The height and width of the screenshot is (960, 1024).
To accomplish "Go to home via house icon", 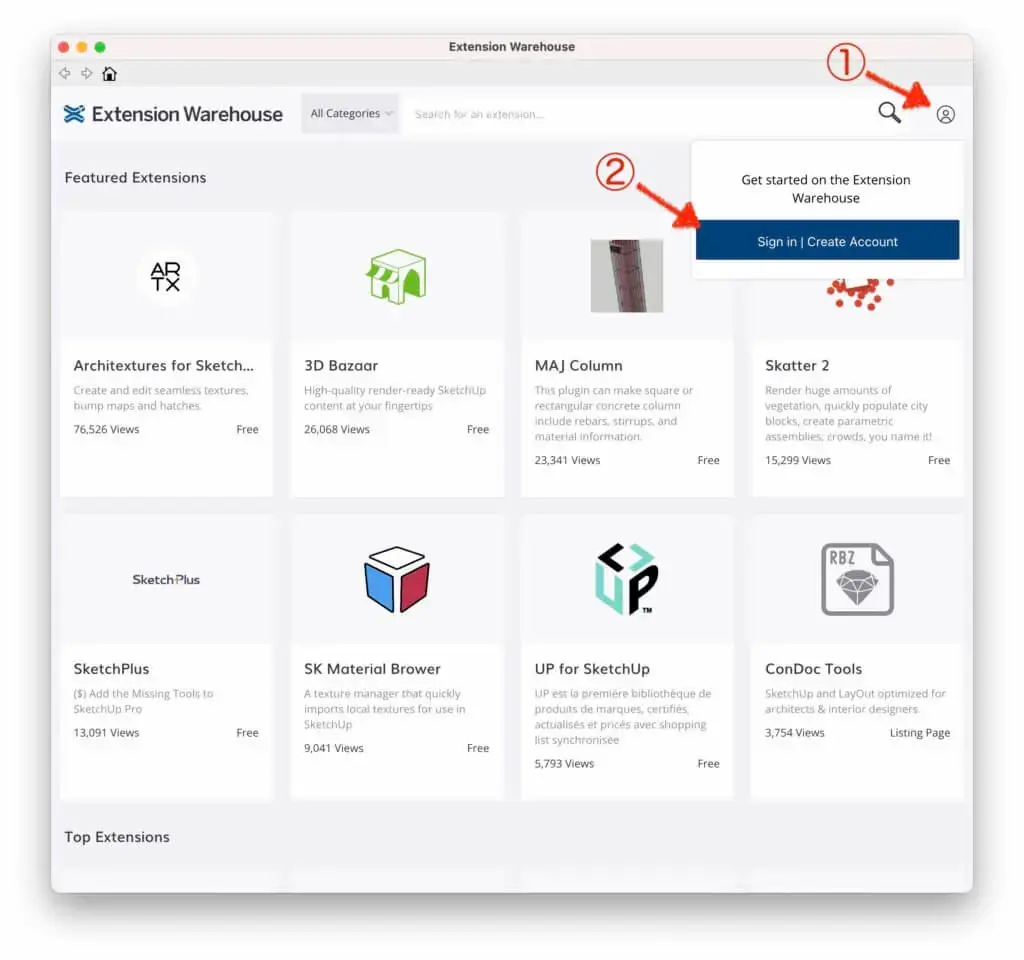I will tap(110, 74).
